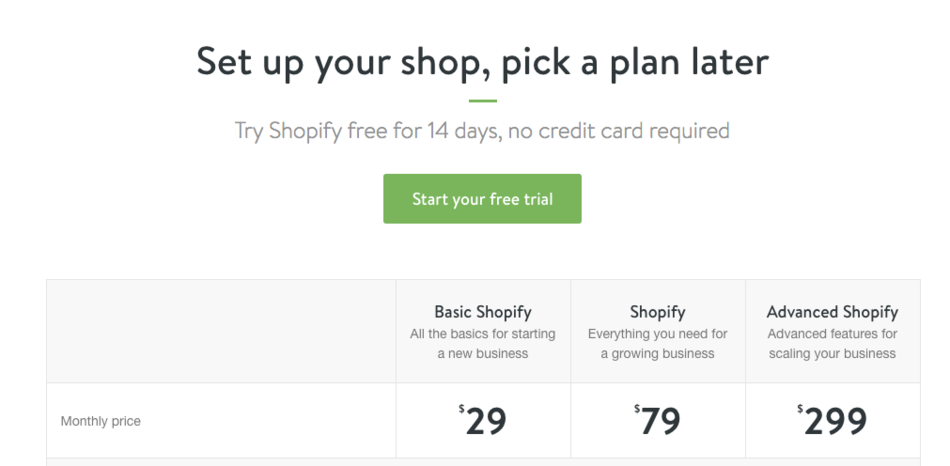
Task: Click the $299 monthly price
Action: [835, 421]
